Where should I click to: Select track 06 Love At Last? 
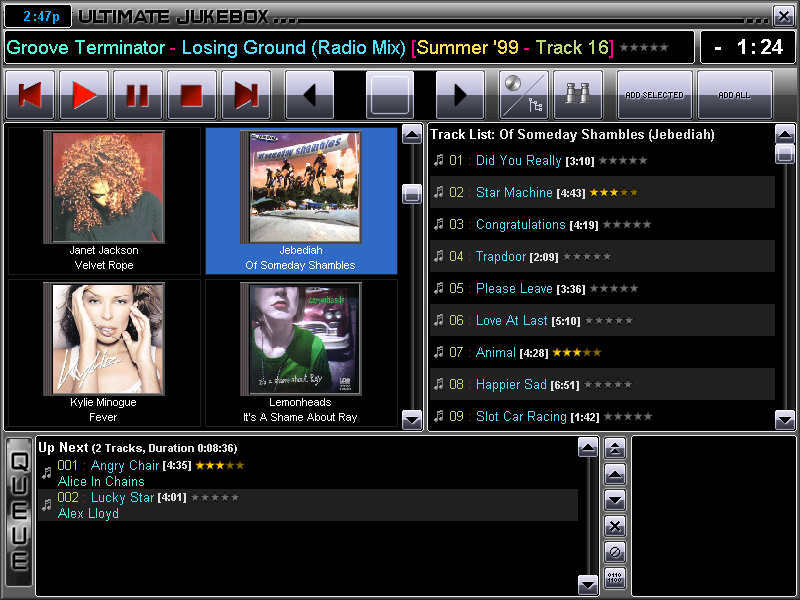tap(602, 320)
